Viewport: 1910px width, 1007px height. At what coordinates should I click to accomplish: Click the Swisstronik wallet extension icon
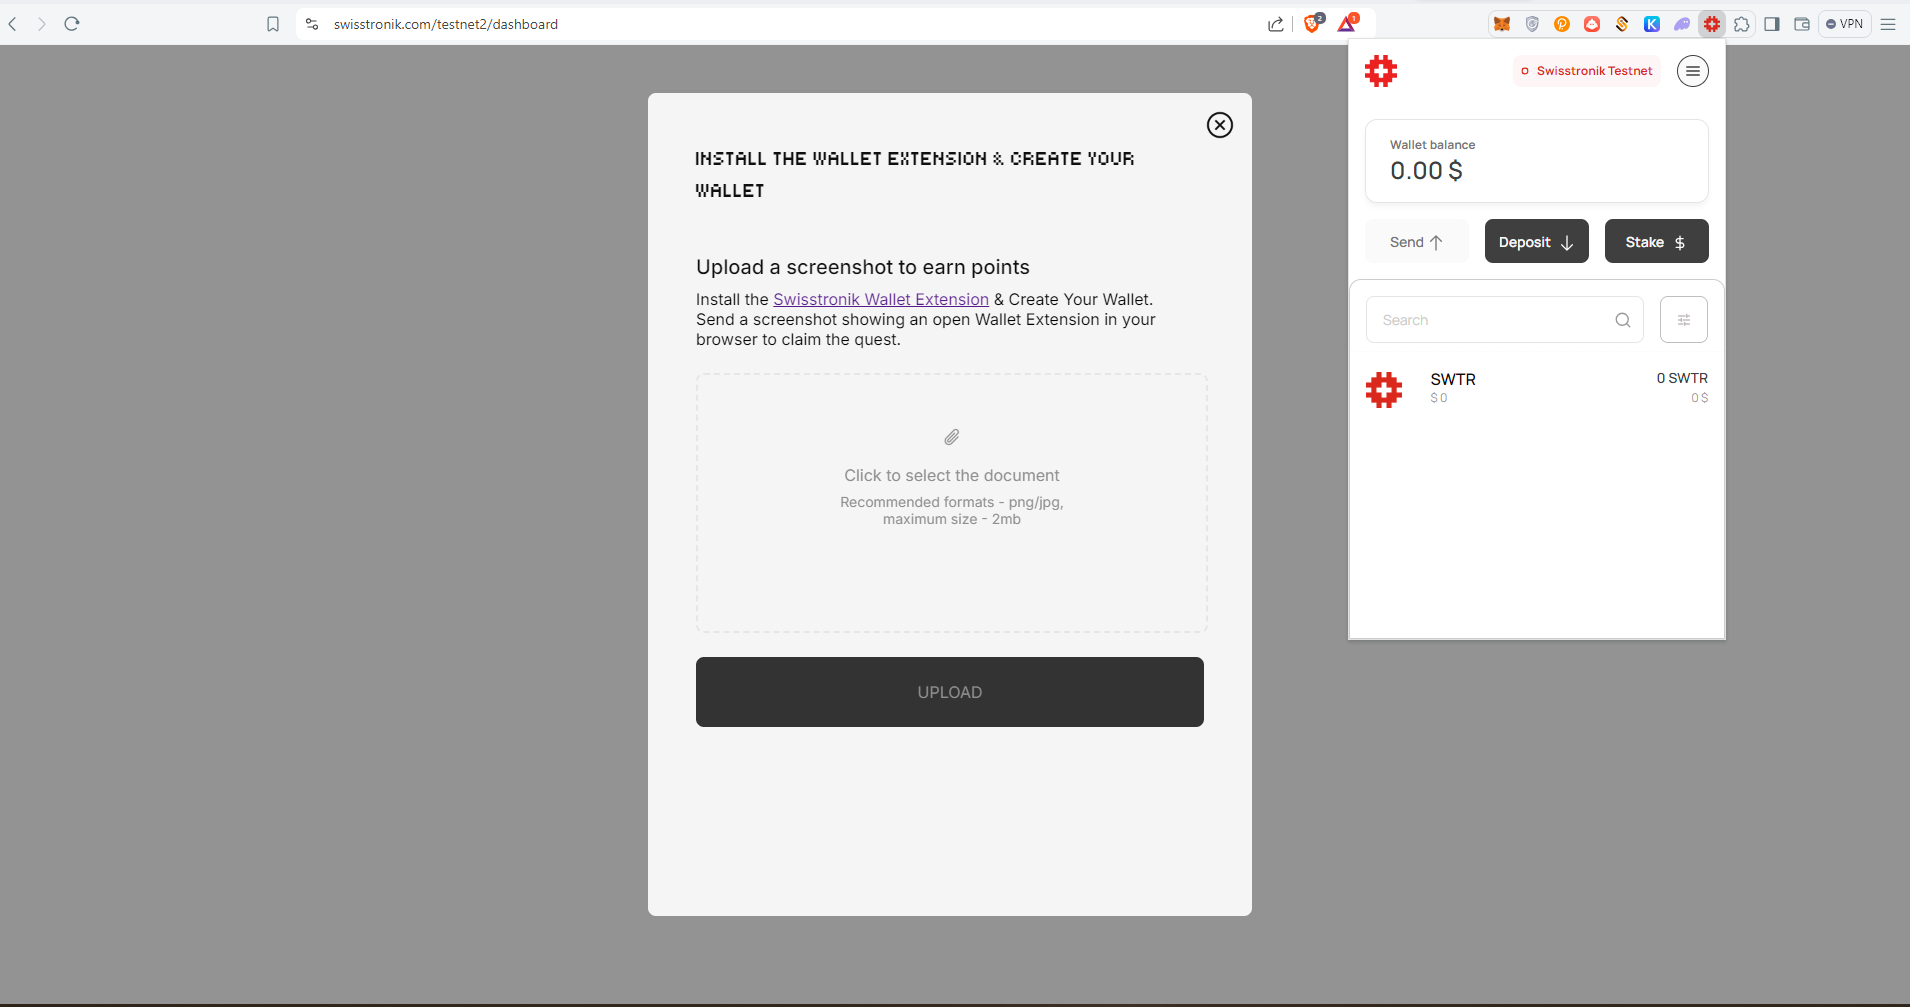point(1712,24)
